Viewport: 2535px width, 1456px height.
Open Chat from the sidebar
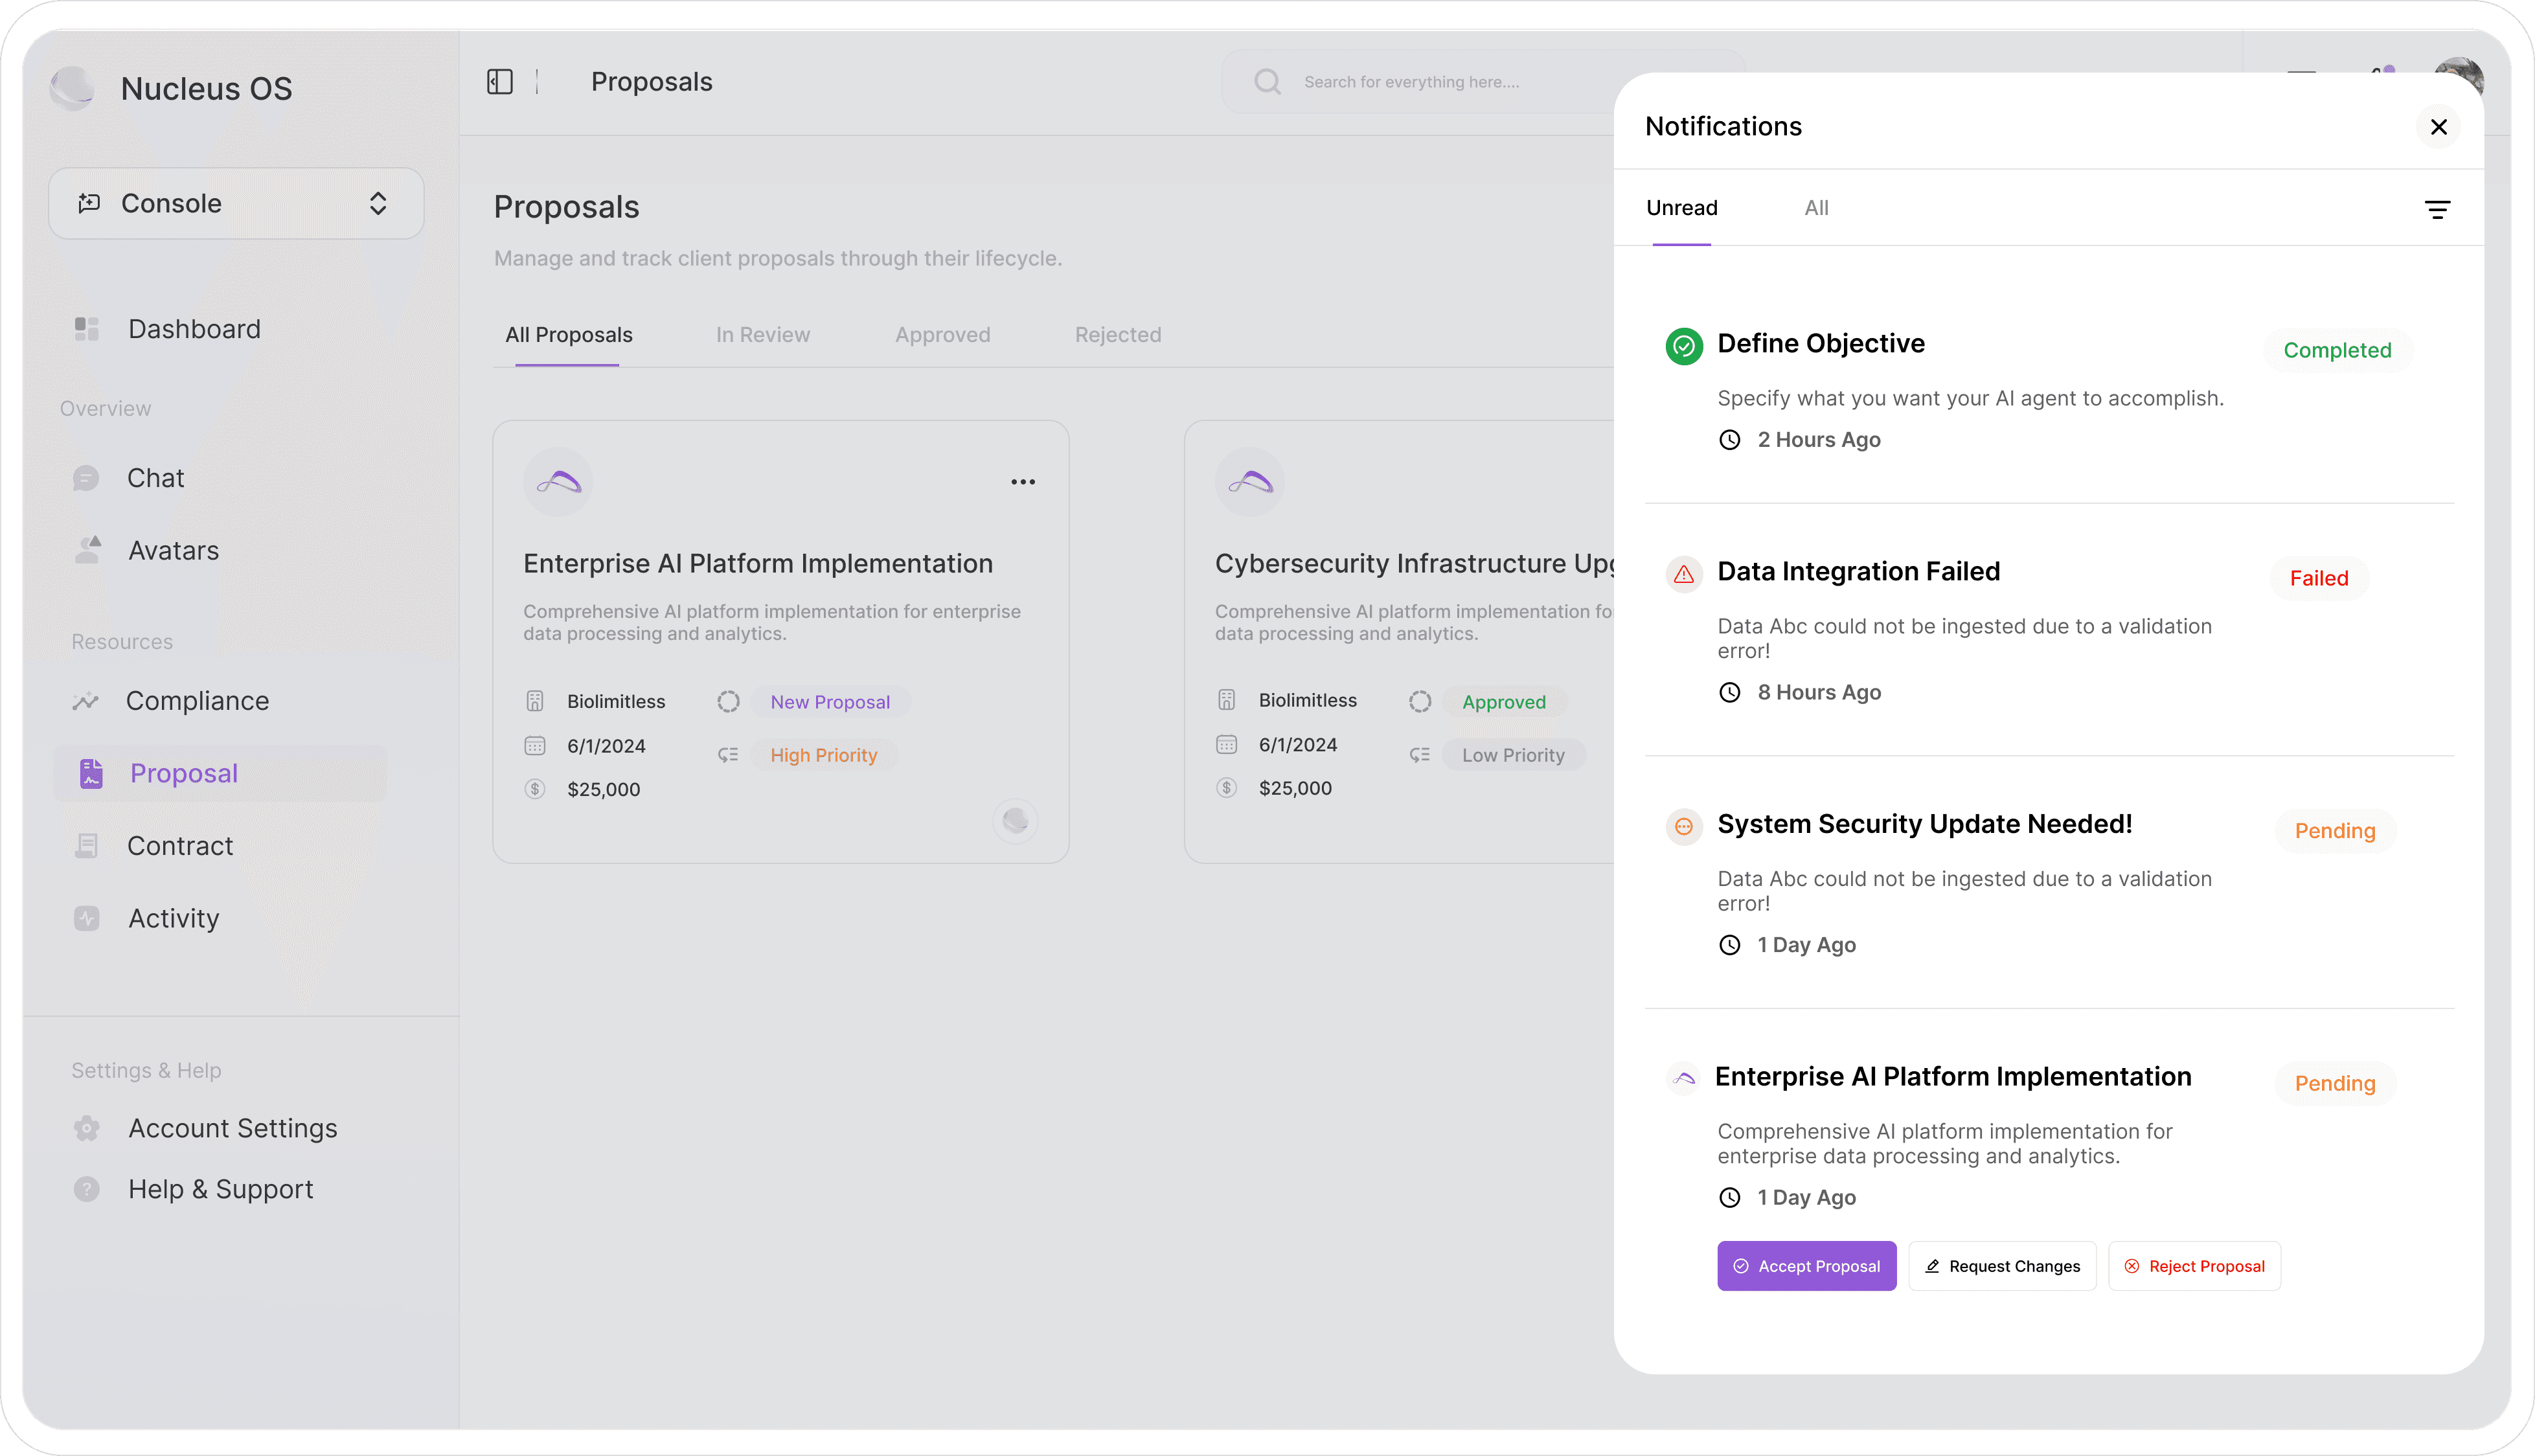pos(155,478)
